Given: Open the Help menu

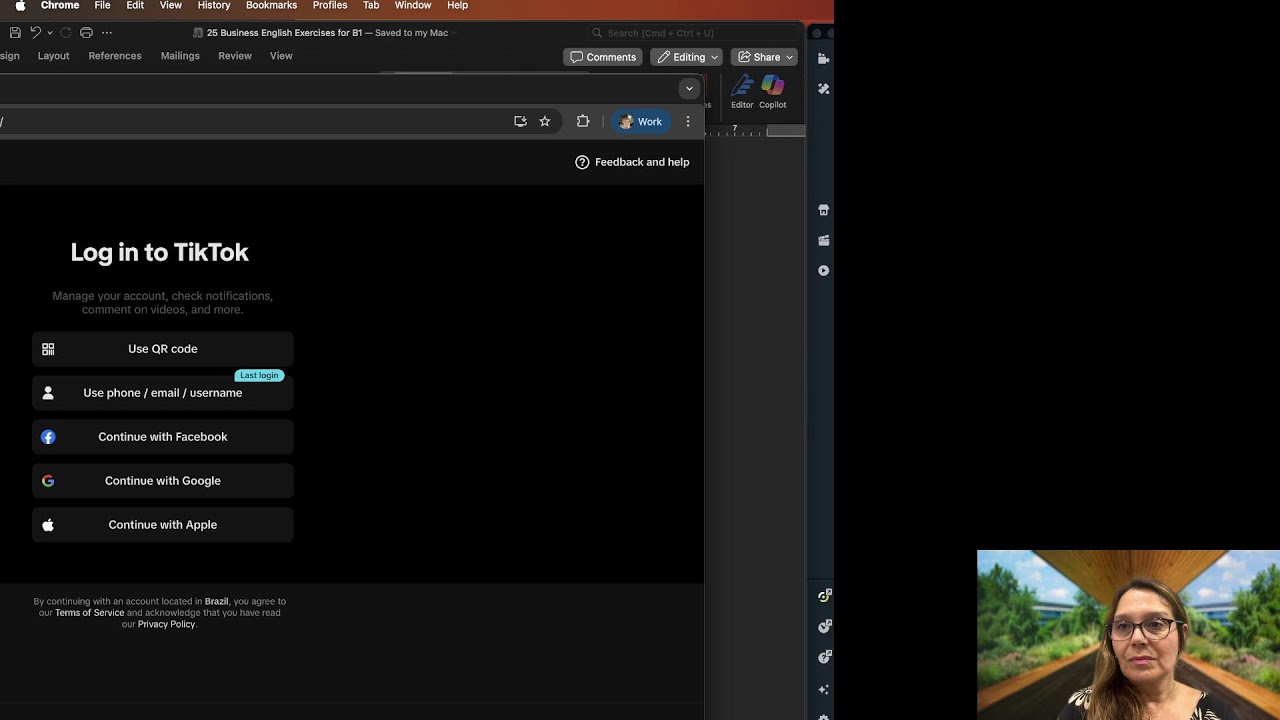Looking at the screenshot, I should [x=457, y=6].
